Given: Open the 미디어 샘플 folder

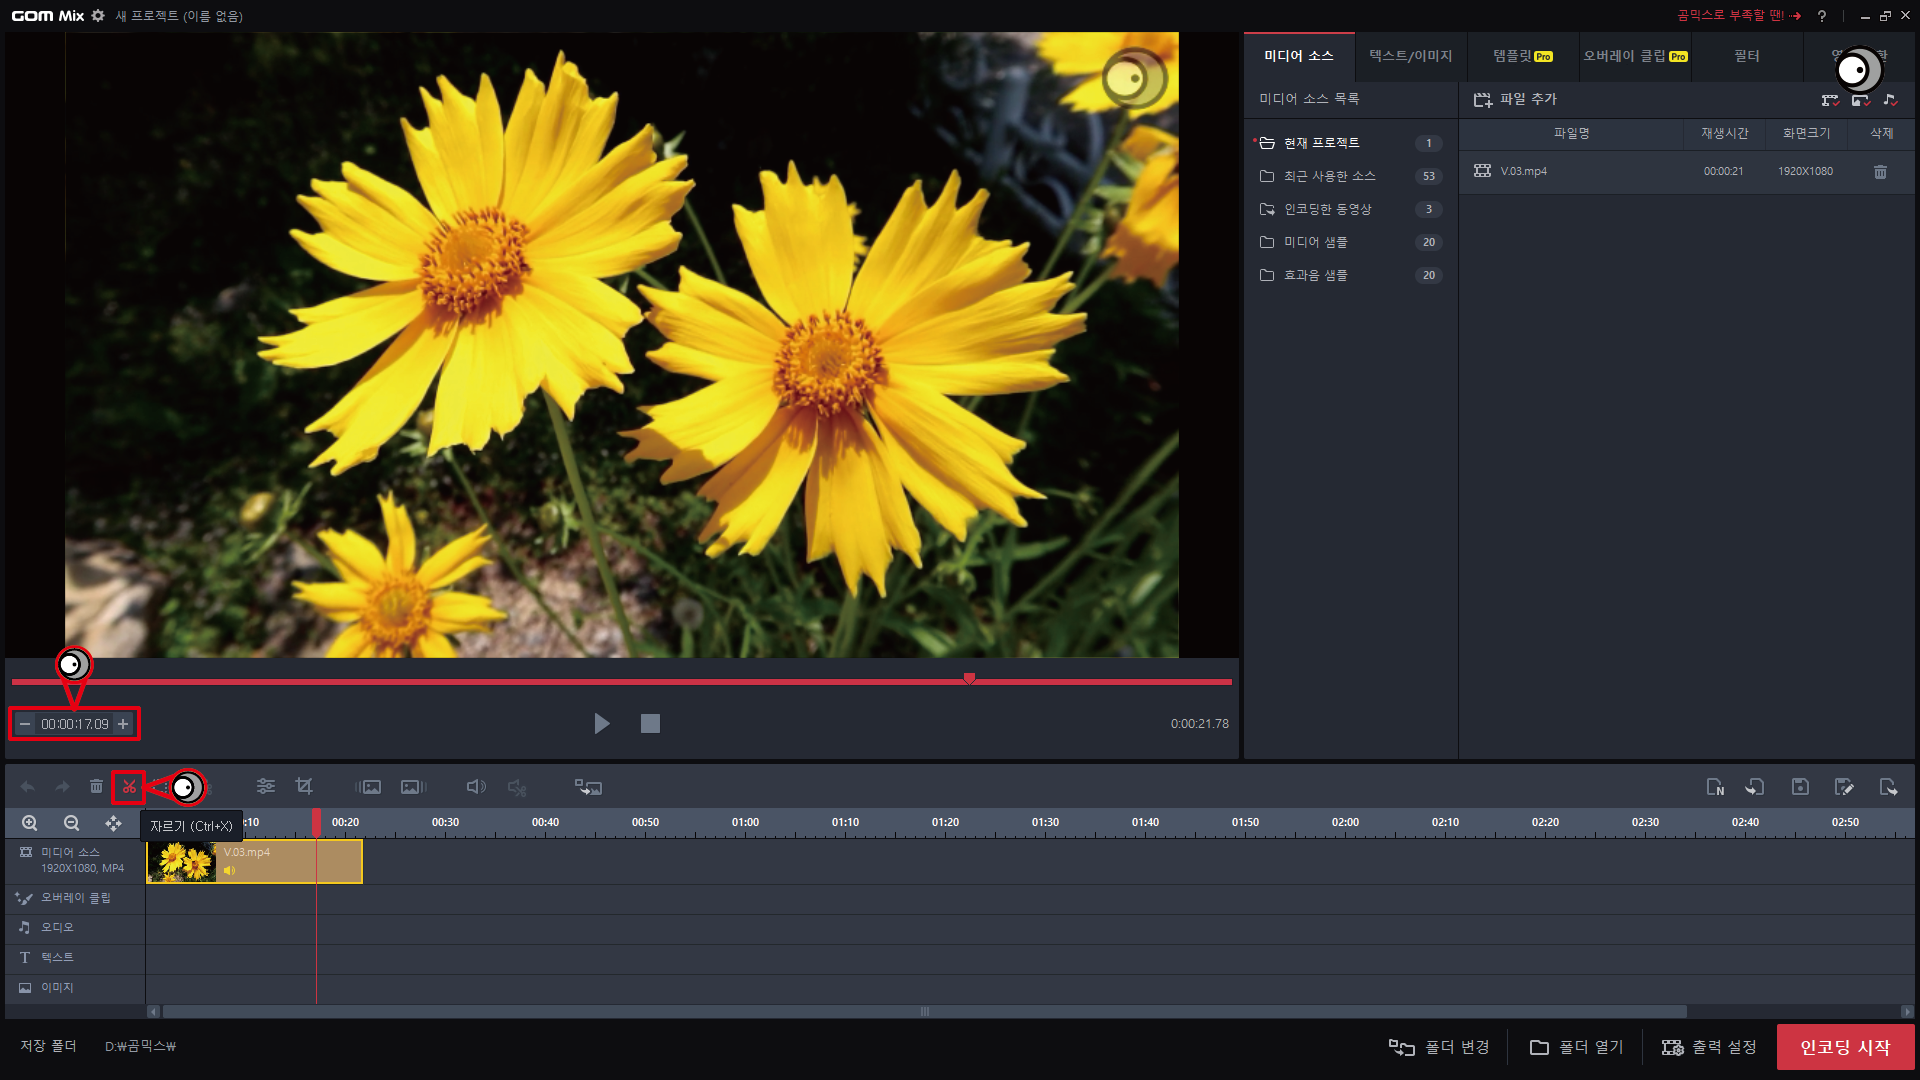Looking at the screenshot, I should pos(1315,242).
